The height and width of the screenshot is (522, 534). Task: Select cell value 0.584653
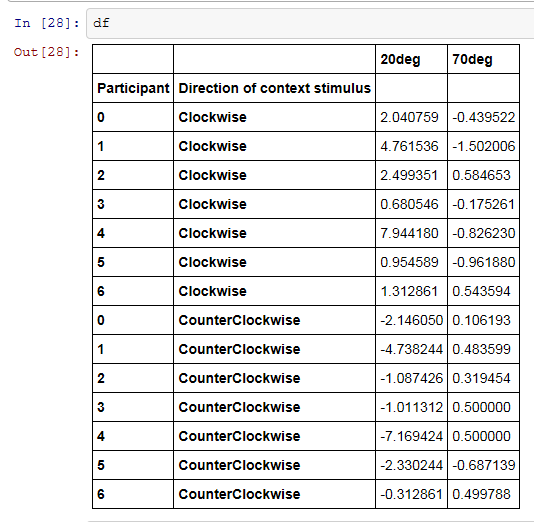[x=481, y=175]
